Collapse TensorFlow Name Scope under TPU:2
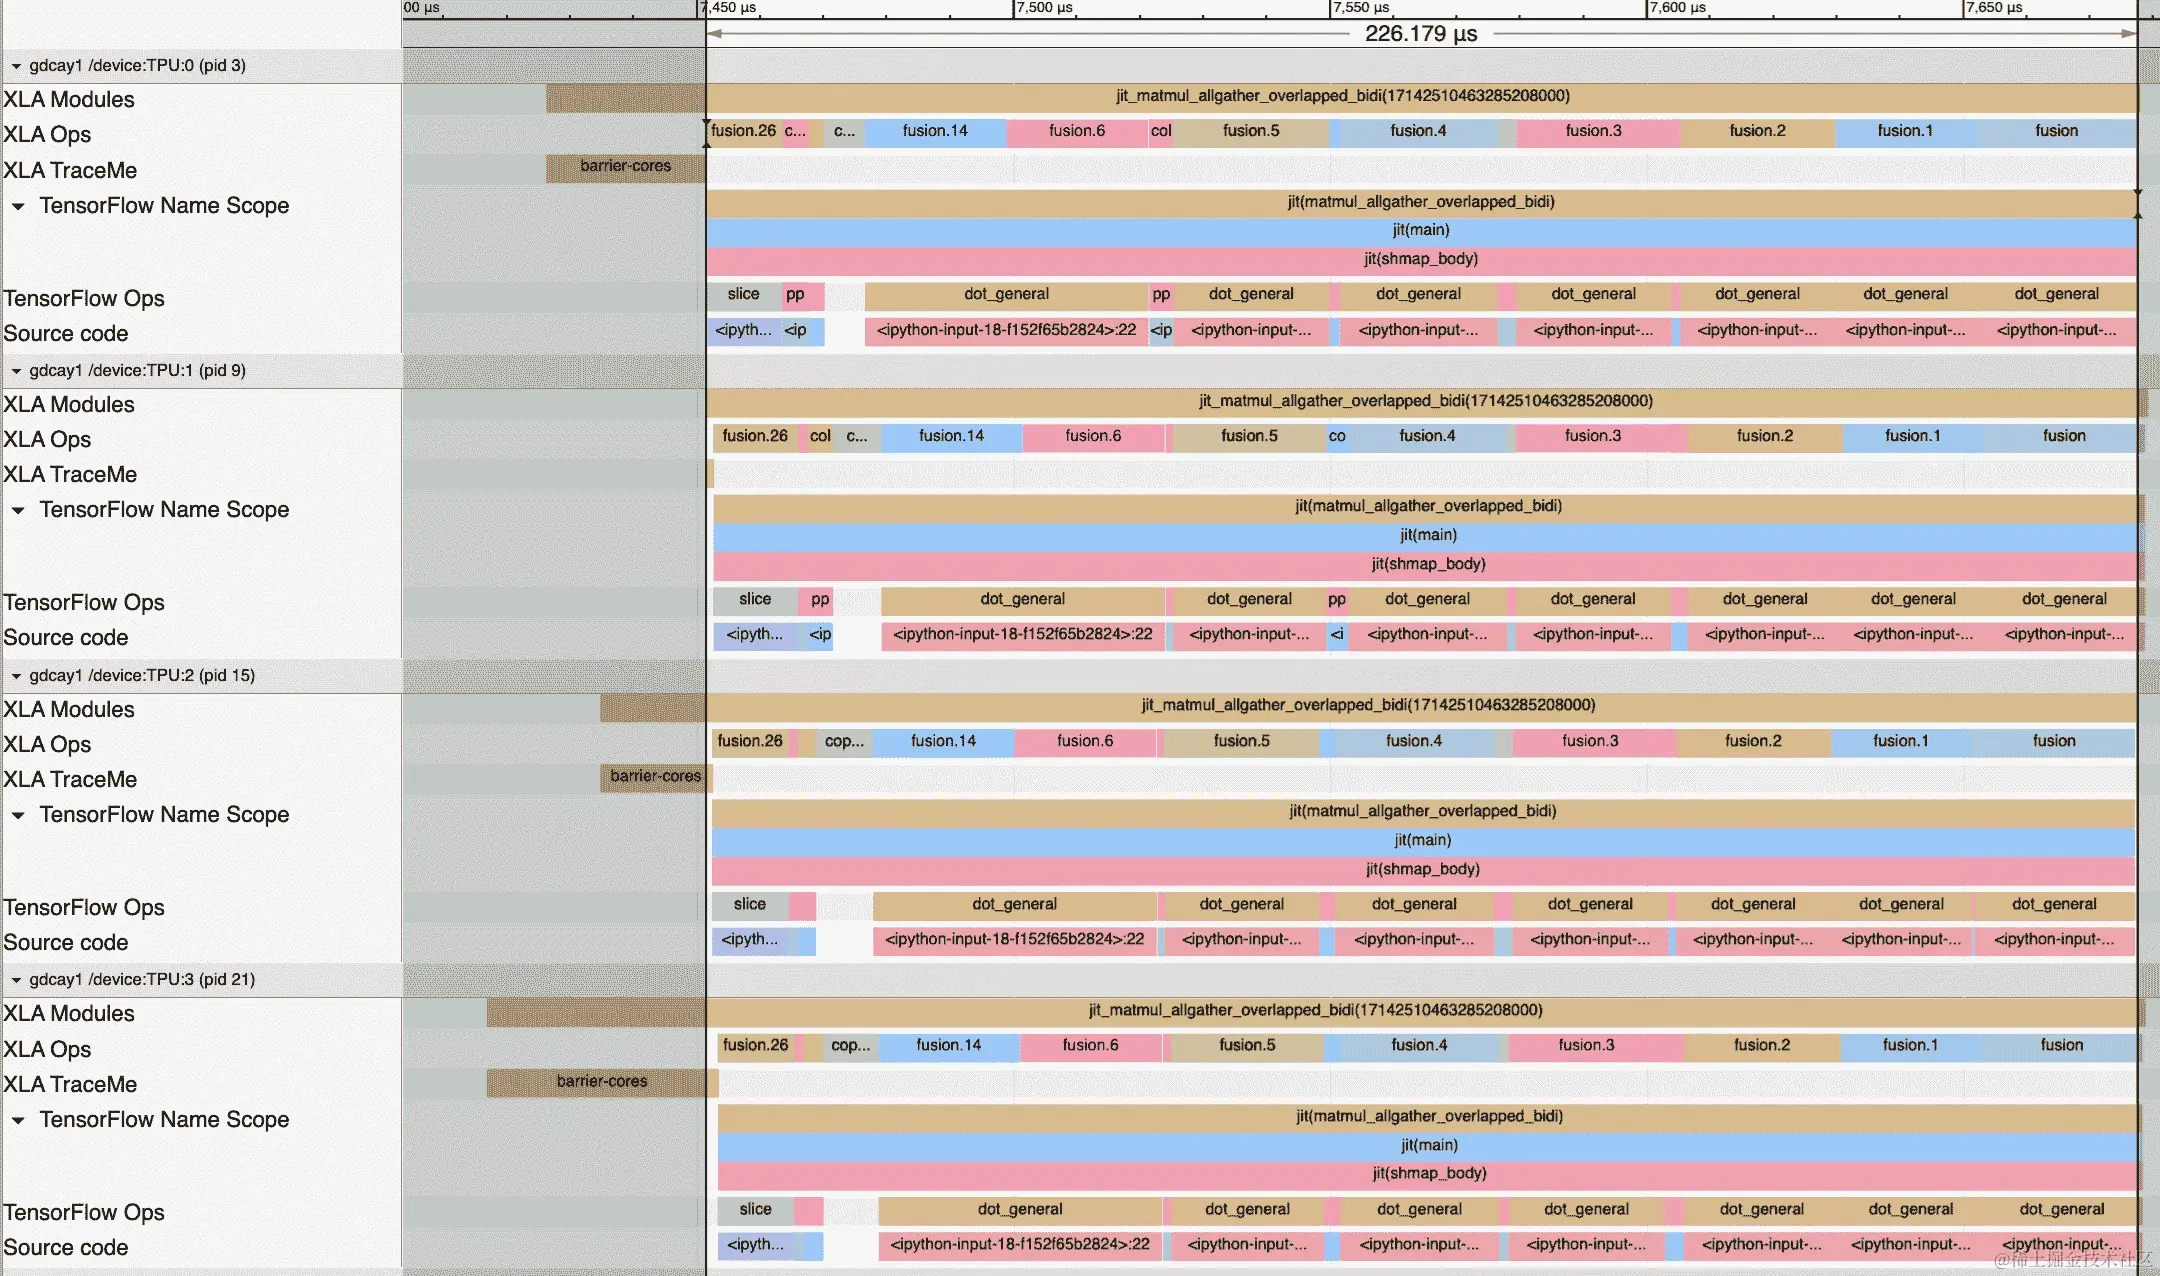Viewport: 2160px width, 1276px height. pyautogui.click(x=18, y=815)
